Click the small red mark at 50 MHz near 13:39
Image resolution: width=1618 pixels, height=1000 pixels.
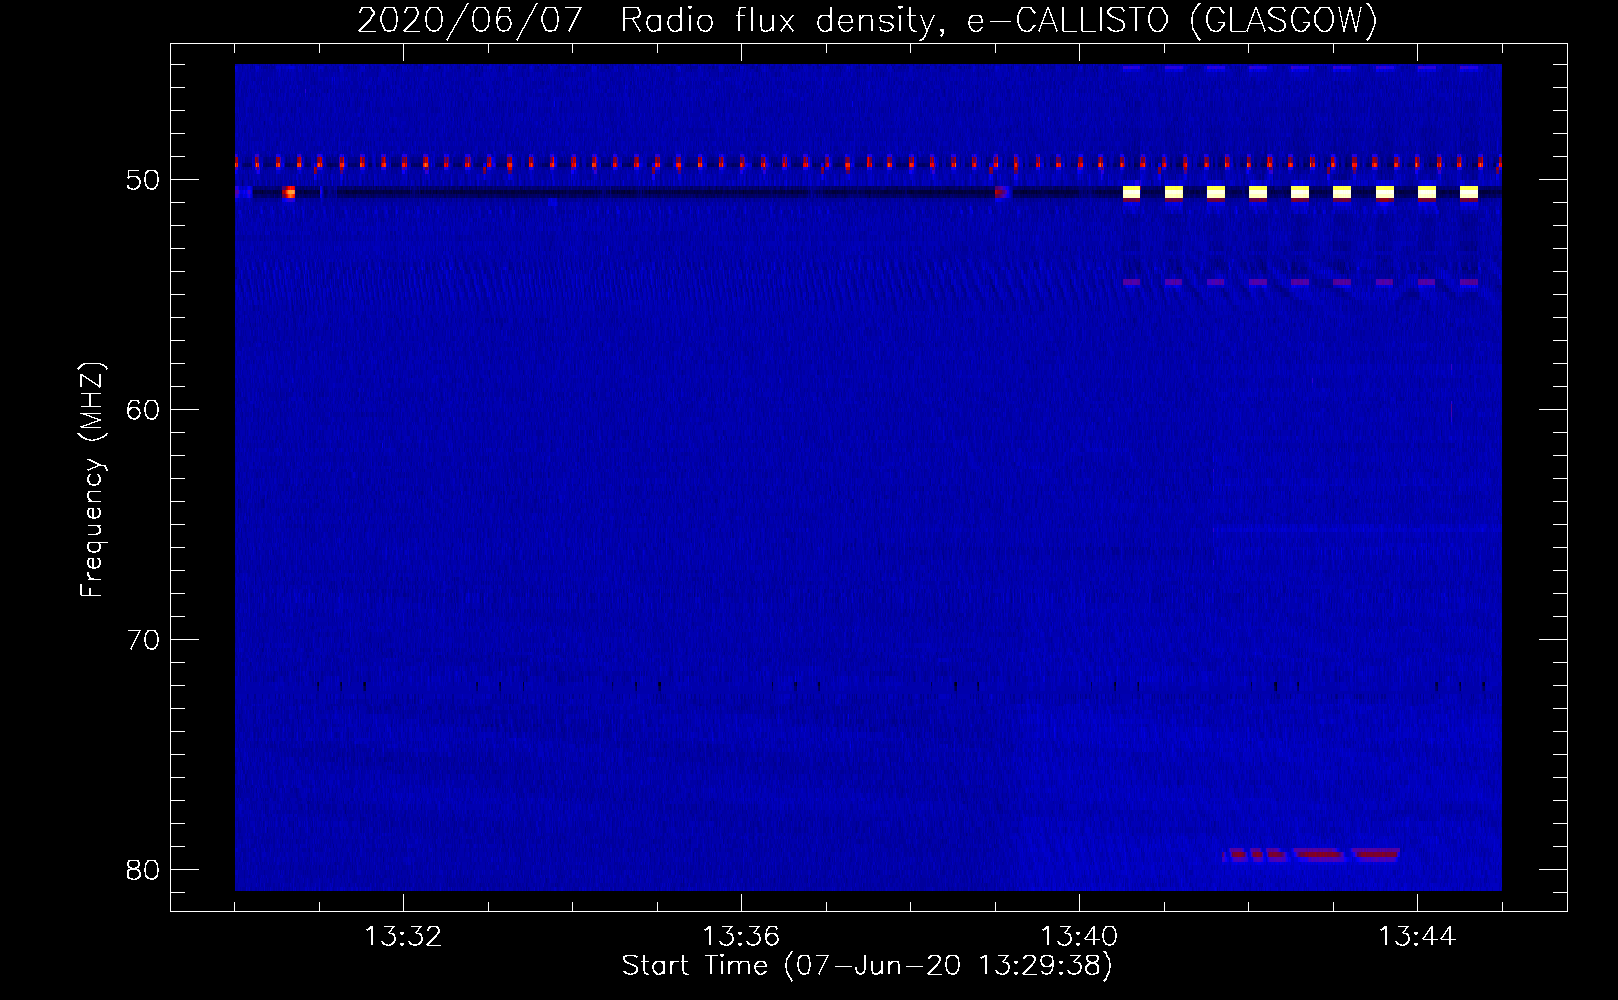[1002, 192]
